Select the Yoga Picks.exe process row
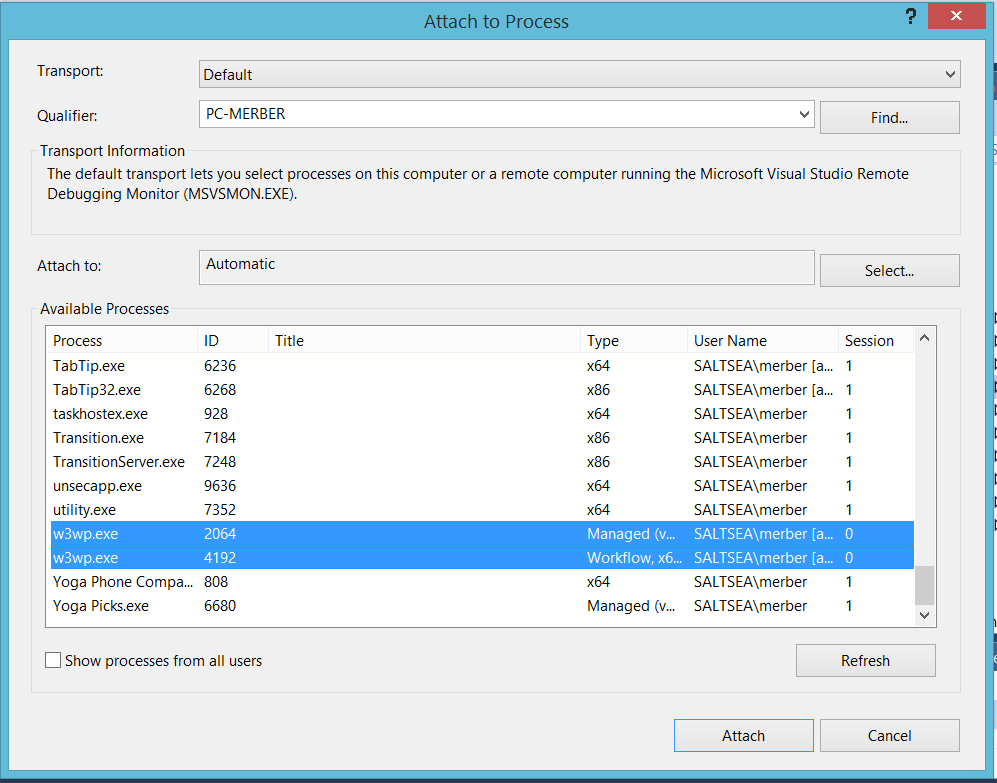Viewport: 997px width, 783px height. point(481,606)
